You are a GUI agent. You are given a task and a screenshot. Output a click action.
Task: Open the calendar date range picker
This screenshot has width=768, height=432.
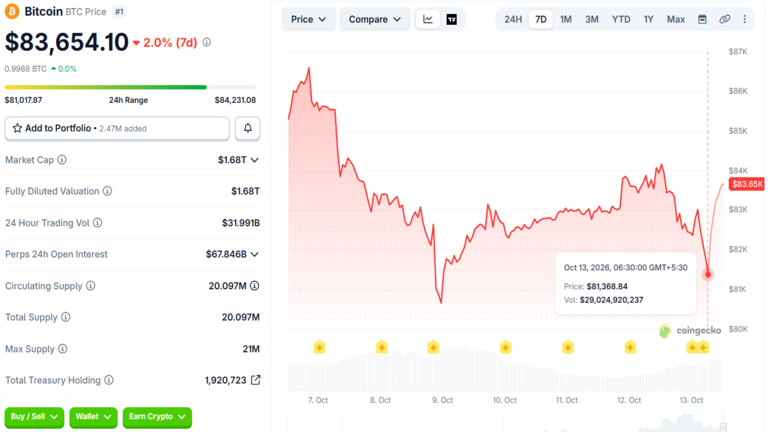click(702, 20)
